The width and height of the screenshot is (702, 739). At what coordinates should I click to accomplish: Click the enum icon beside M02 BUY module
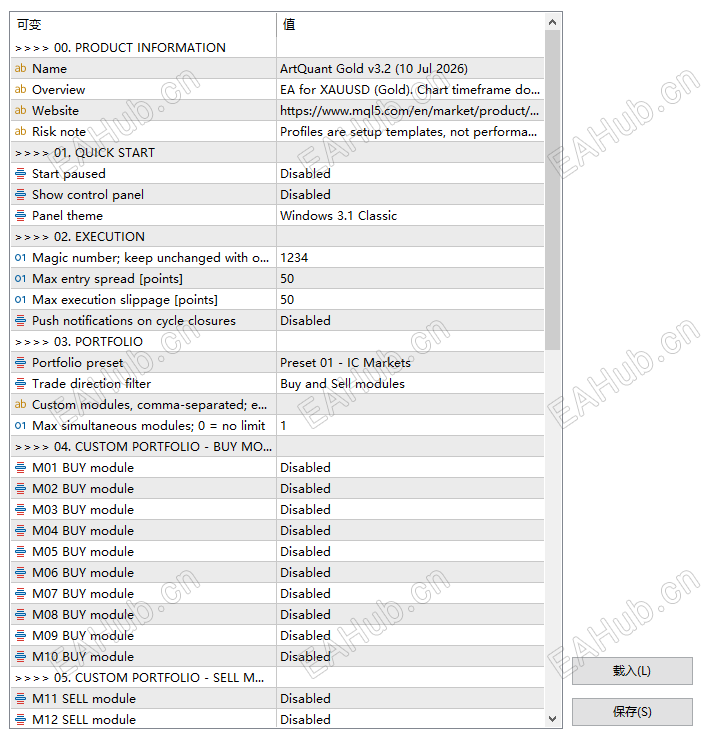(x=20, y=488)
